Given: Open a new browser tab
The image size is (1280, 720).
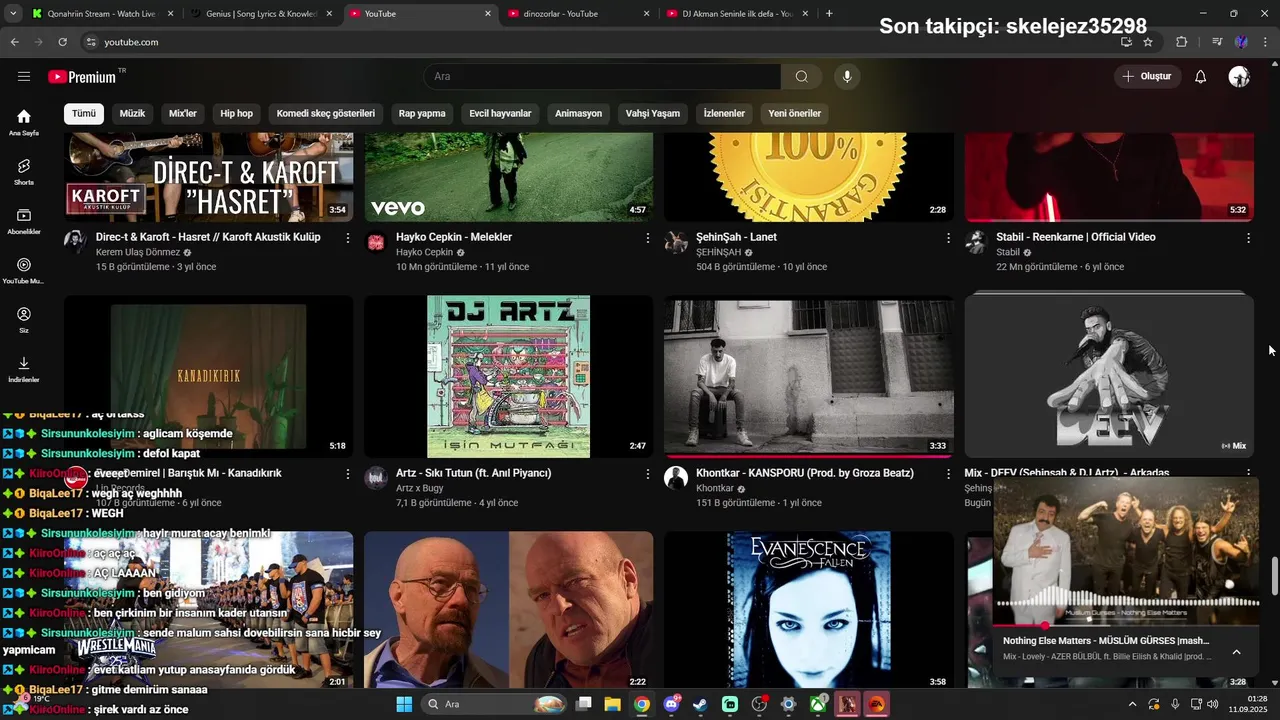Looking at the screenshot, I should 829,13.
